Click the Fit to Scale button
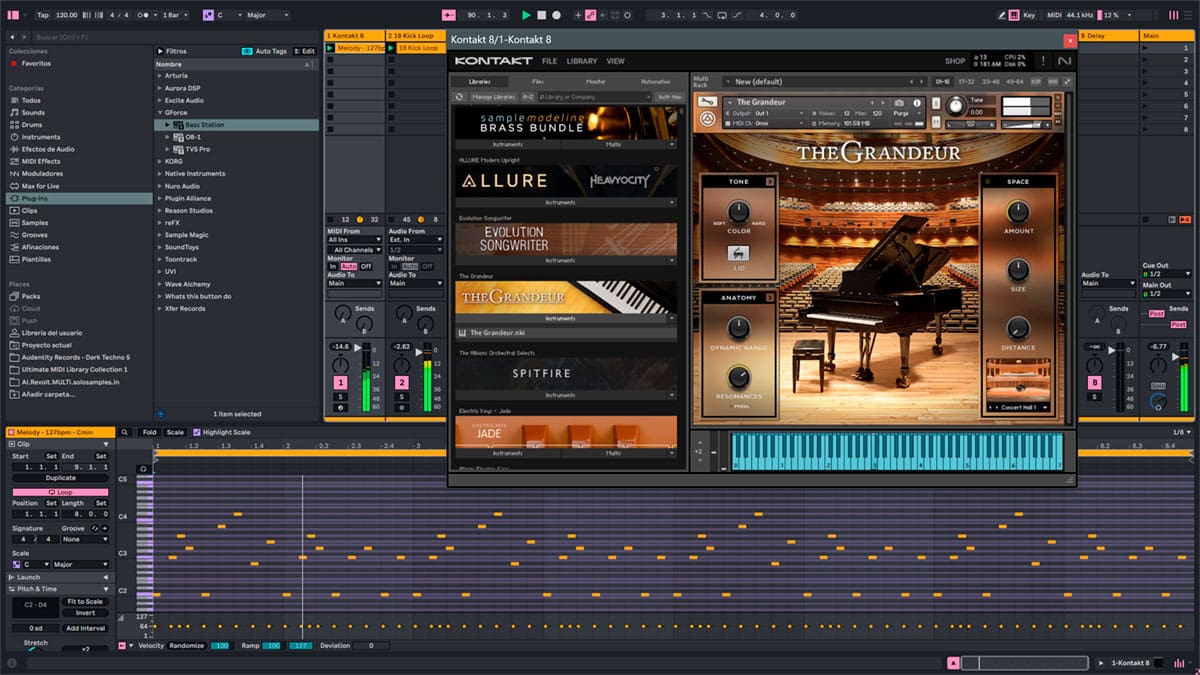 [x=85, y=602]
